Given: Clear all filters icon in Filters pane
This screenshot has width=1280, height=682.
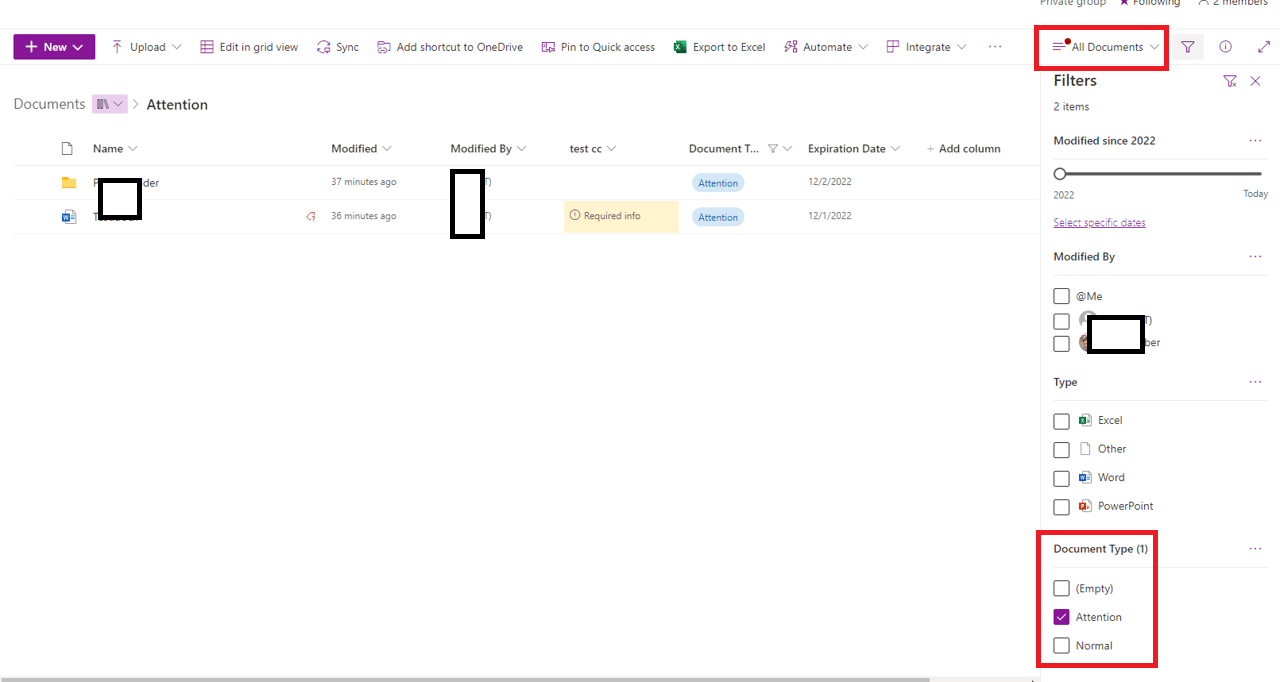Looking at the screenshot, I should pyautogui.click(x=1230, y=81).
